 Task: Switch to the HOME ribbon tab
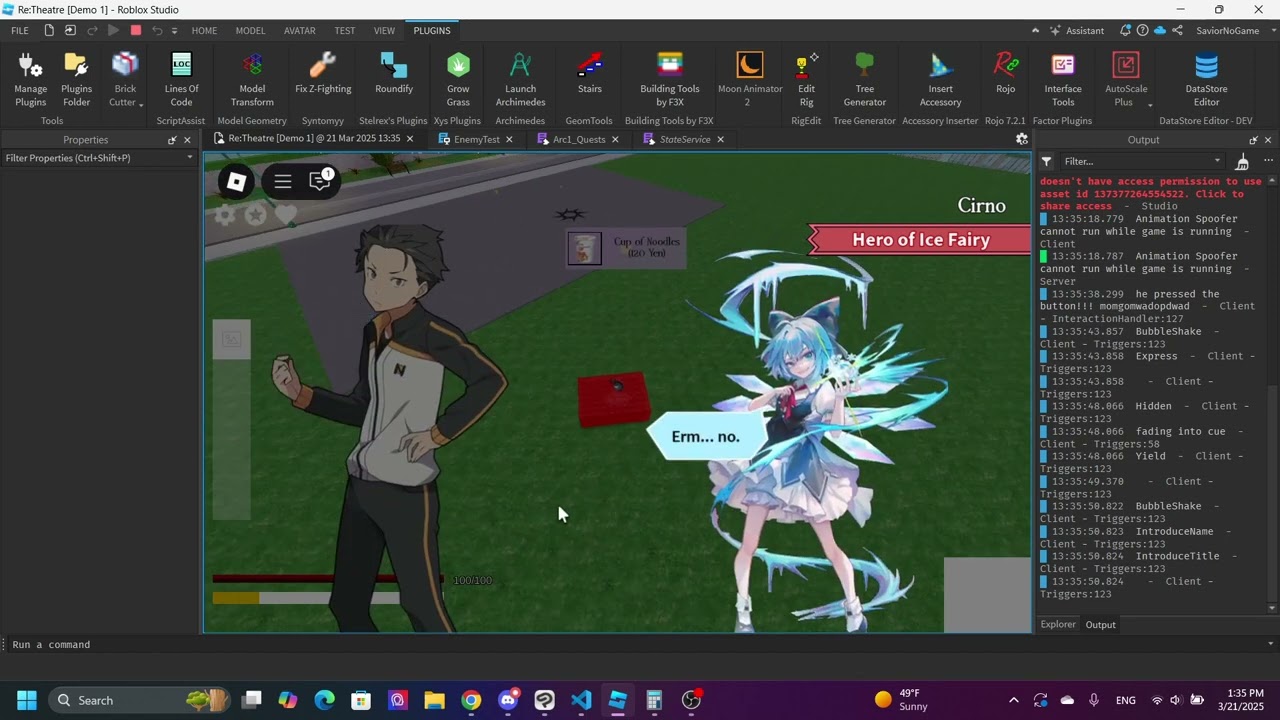204,31
